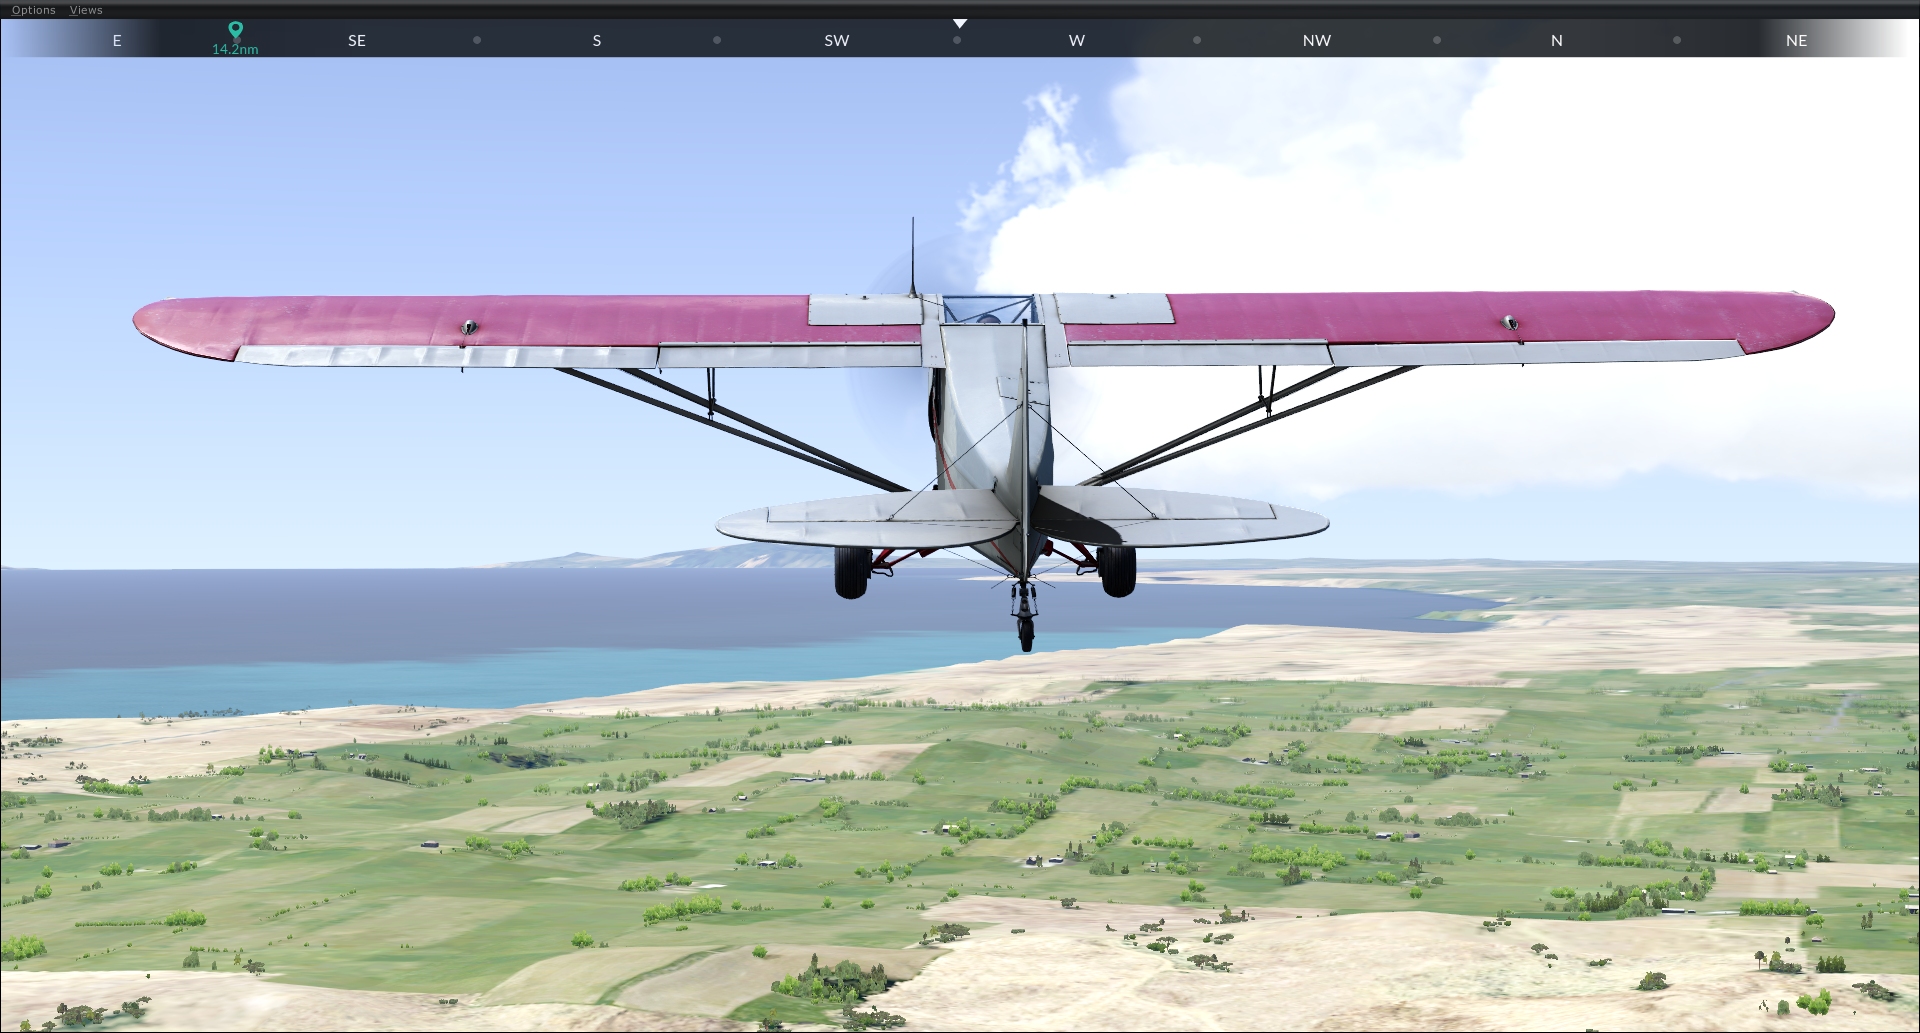Click the N heading label on compass
The image size is (1920, 1033).
point(1557,41)
